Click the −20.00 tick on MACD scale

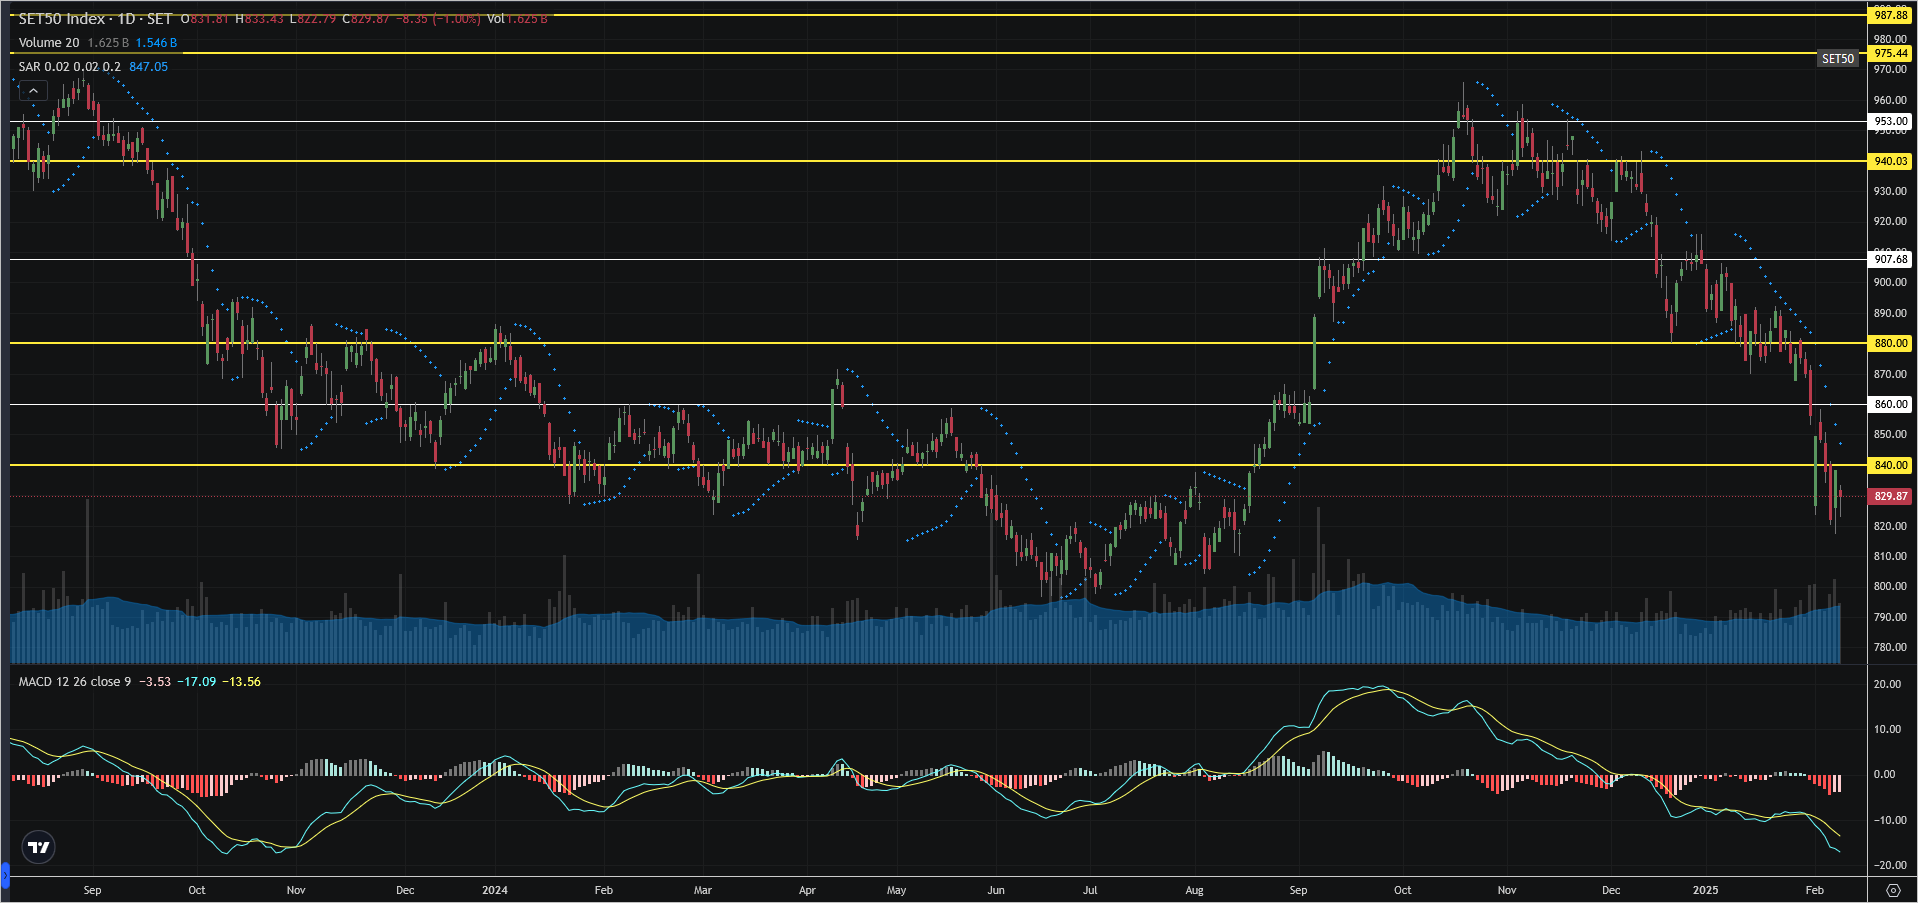(x=1888, y=865)
